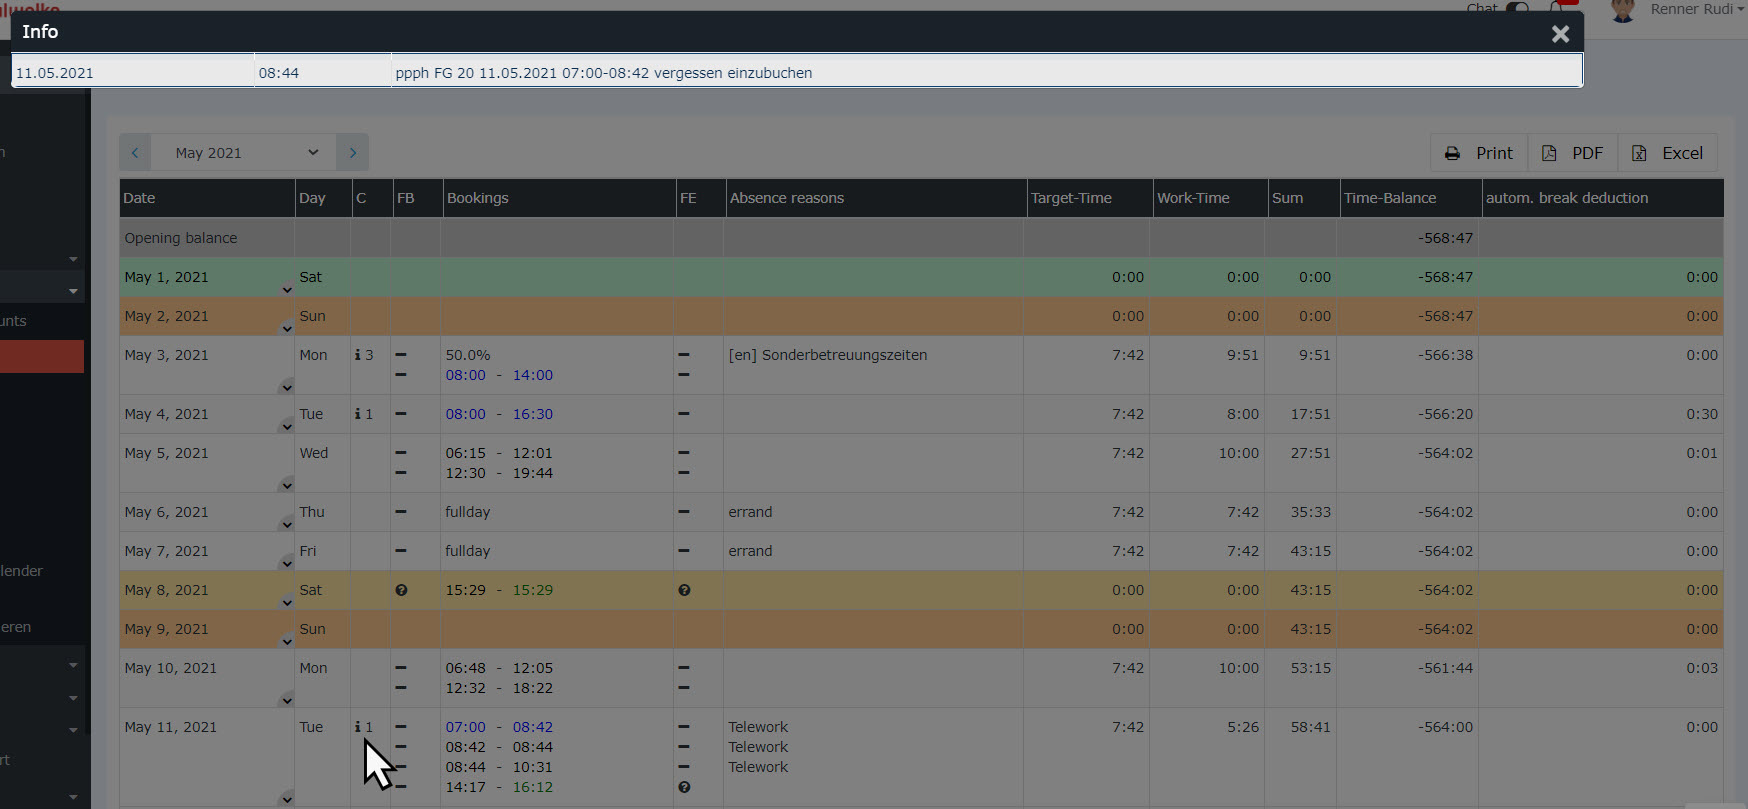Click the FE question mark icon on May 8
The image size is (1748, 809).
click(x=684, y=590)
